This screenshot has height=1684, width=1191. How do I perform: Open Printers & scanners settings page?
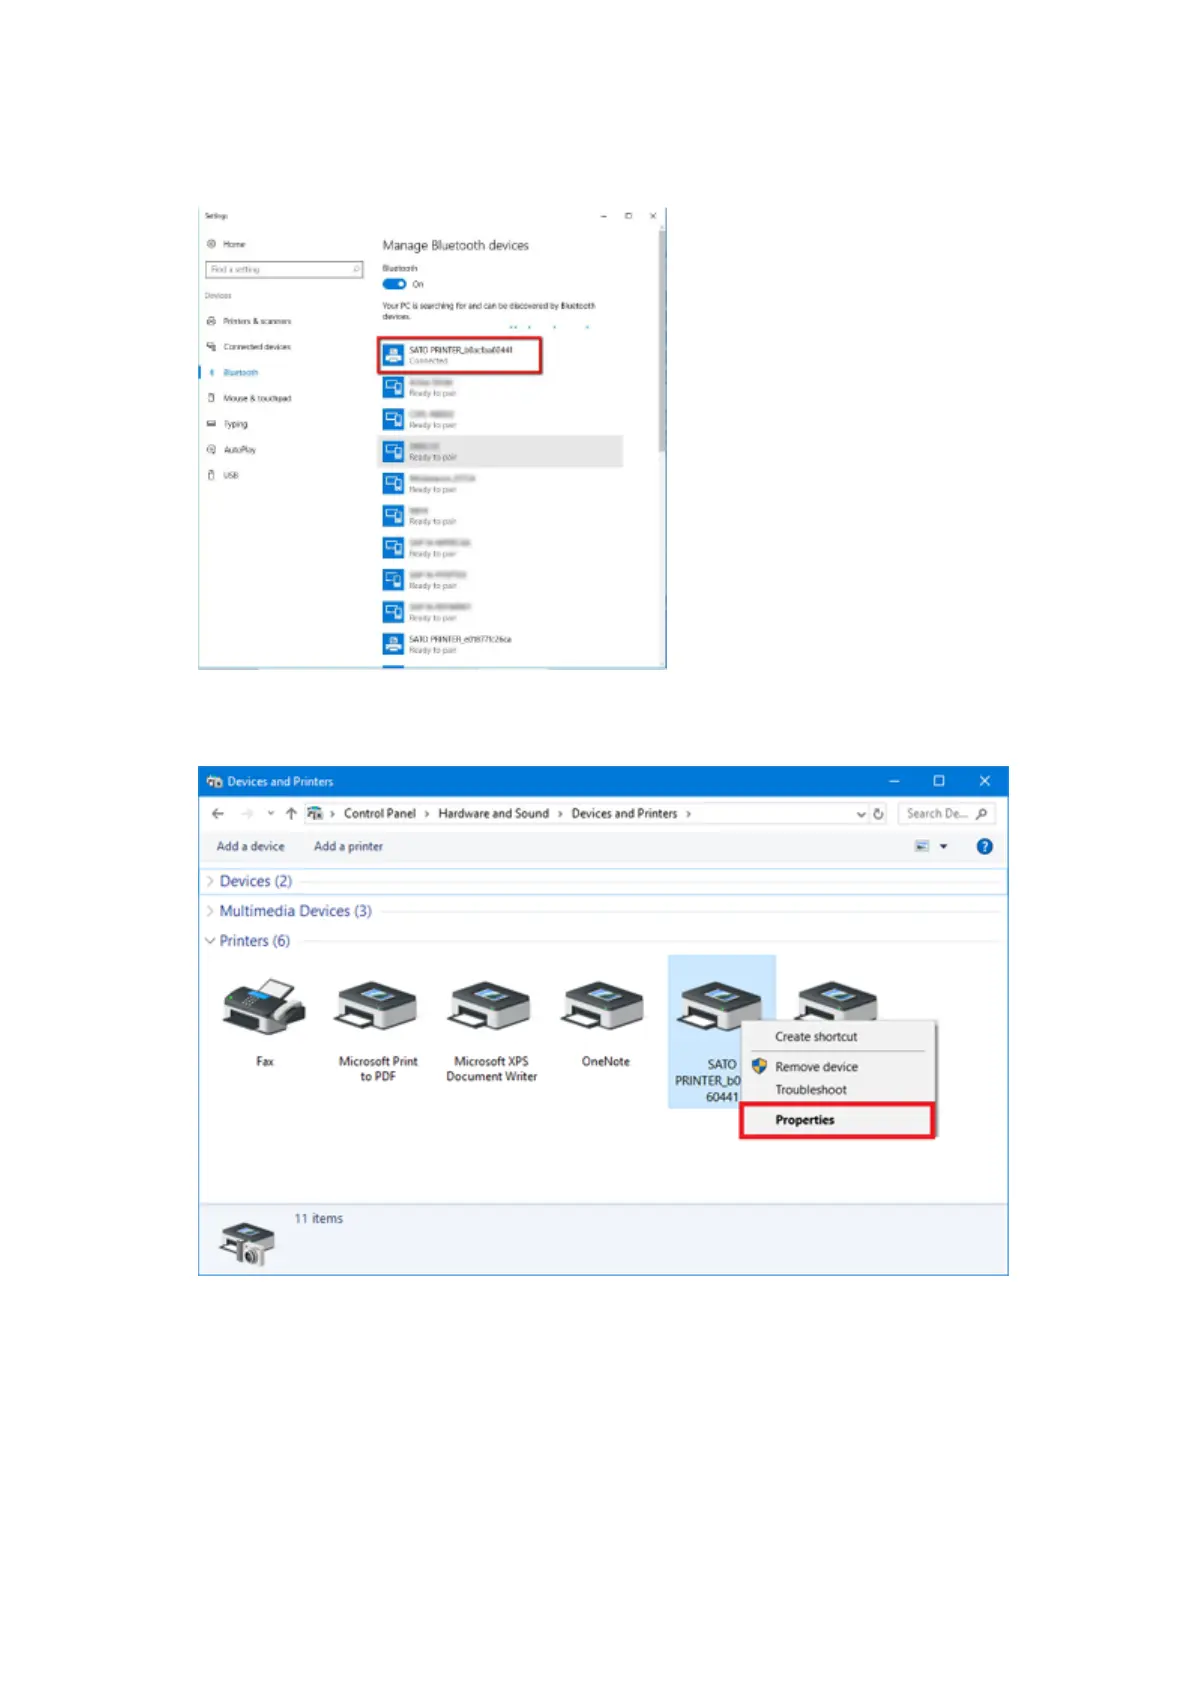pyautogui.click(x=249, y=321)
